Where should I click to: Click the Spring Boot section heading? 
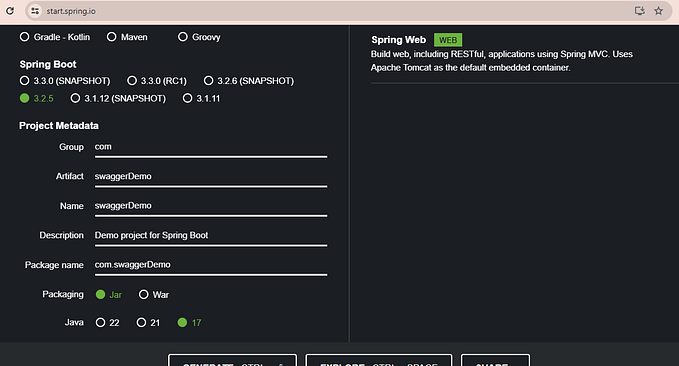click(48, 64)
